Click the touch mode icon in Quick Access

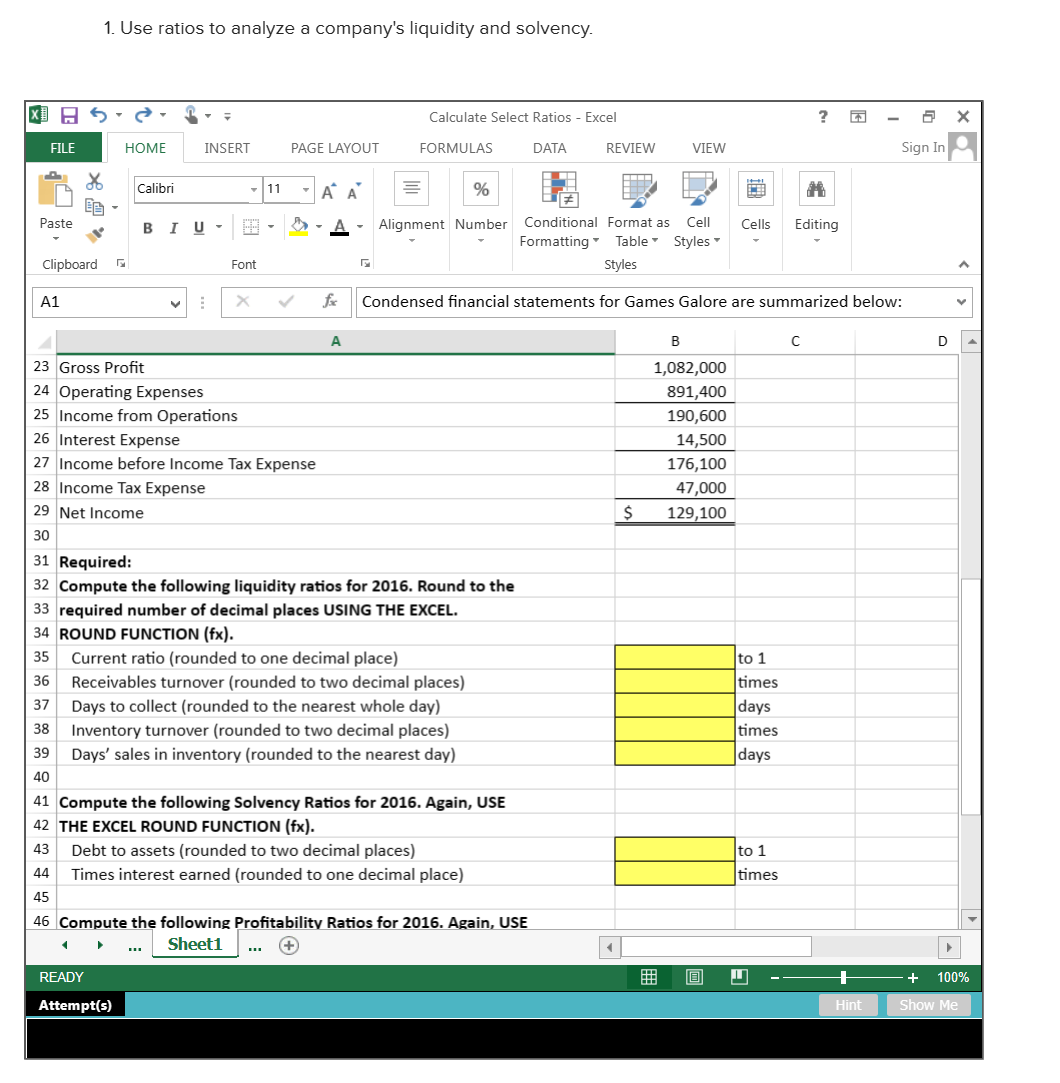[x=191, y=115]
